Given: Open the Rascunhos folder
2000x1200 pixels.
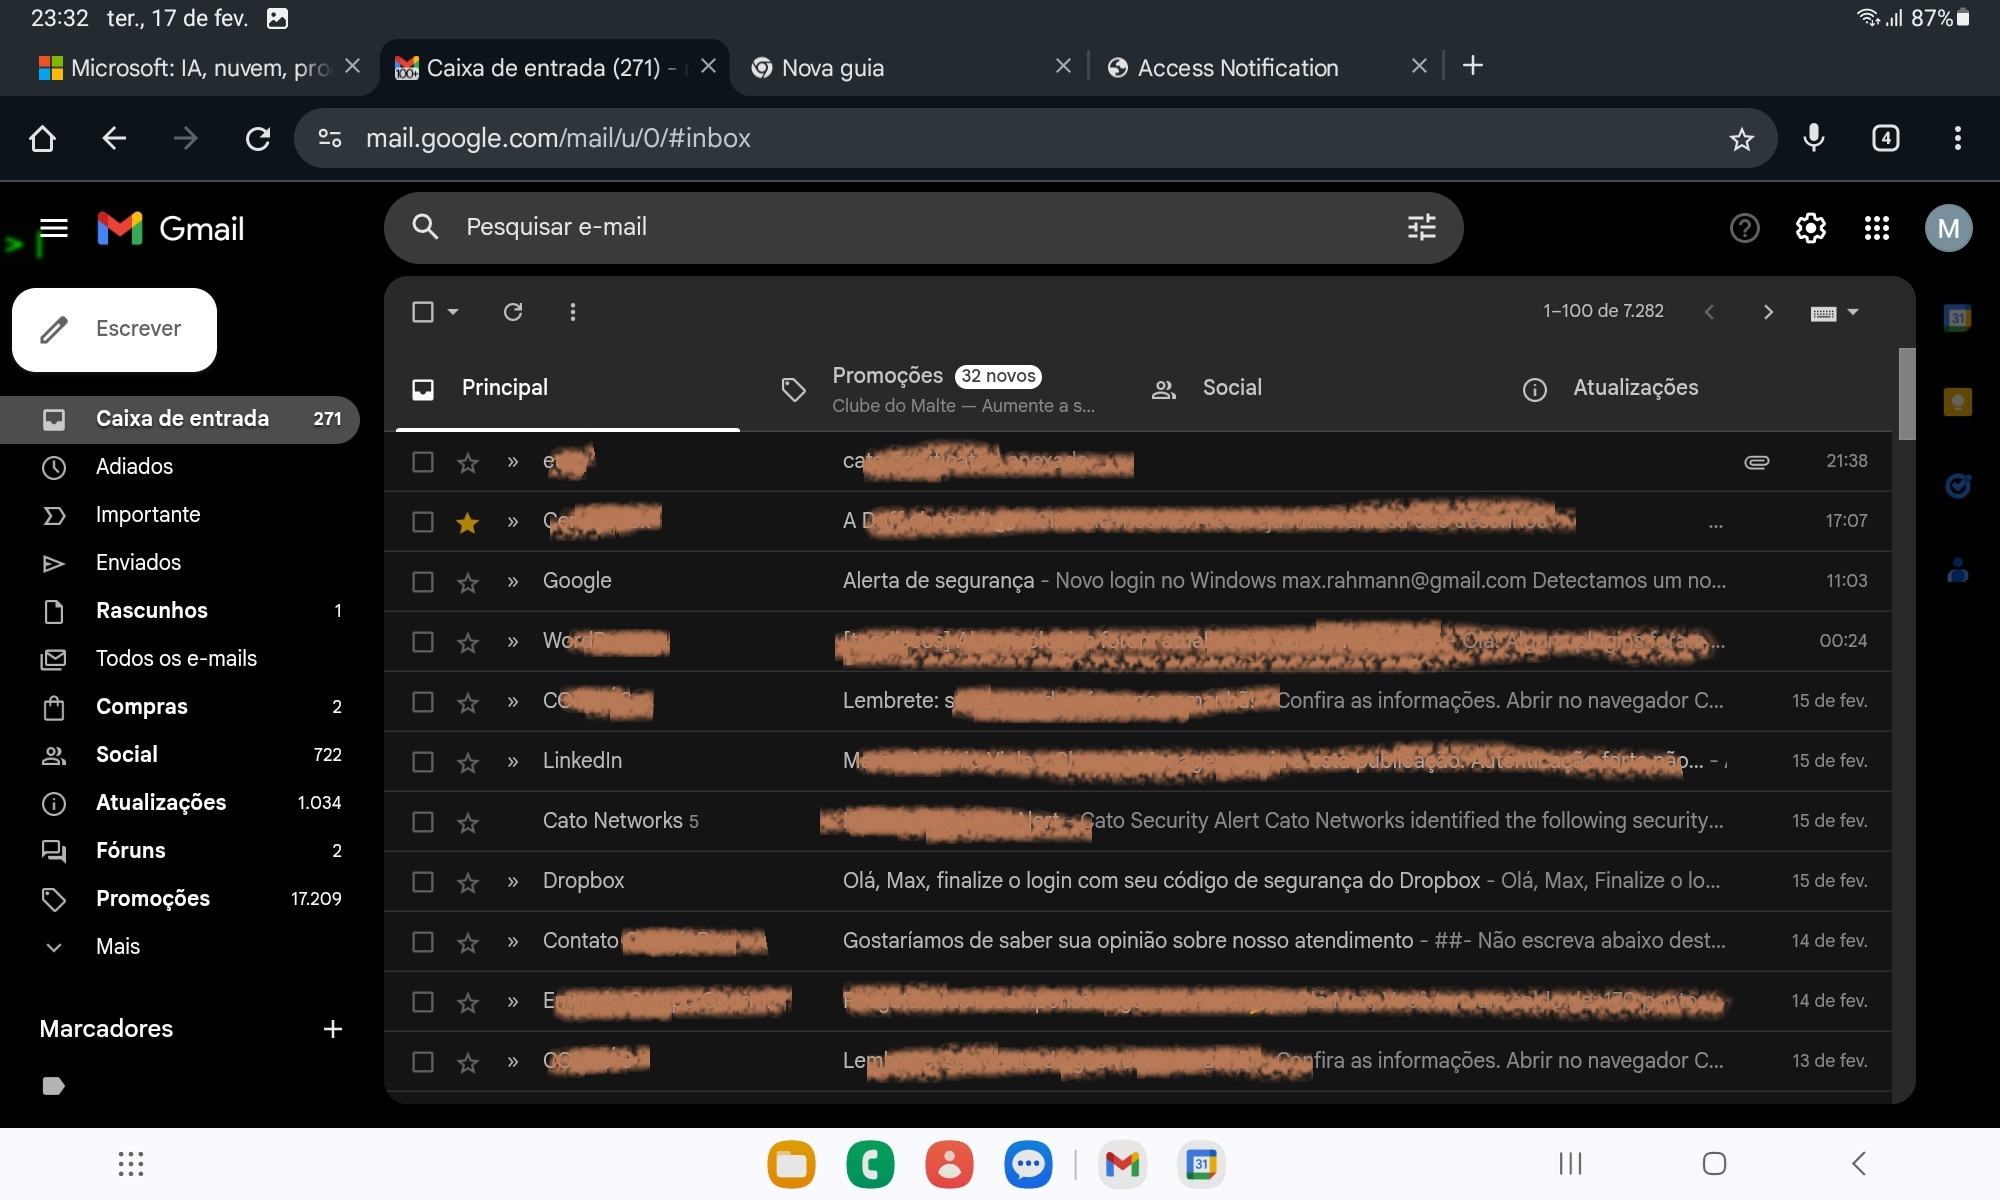Looking at the screenshot, I should (x=152, y=611).
